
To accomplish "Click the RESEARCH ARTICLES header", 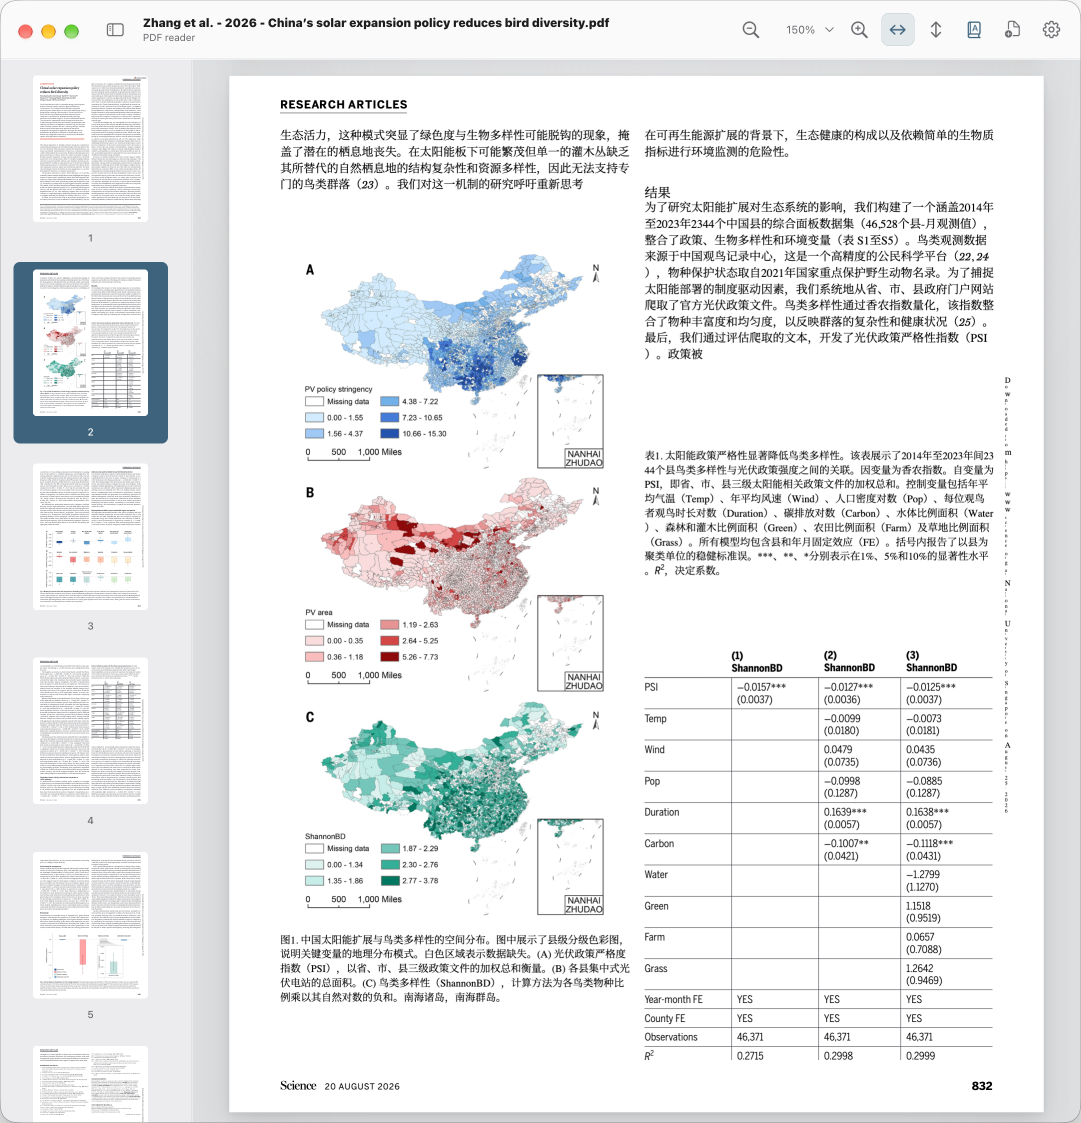I will [344, 105].
